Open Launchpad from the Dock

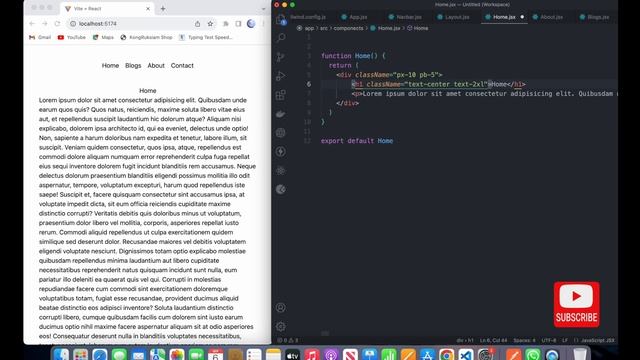click(80, 355)
